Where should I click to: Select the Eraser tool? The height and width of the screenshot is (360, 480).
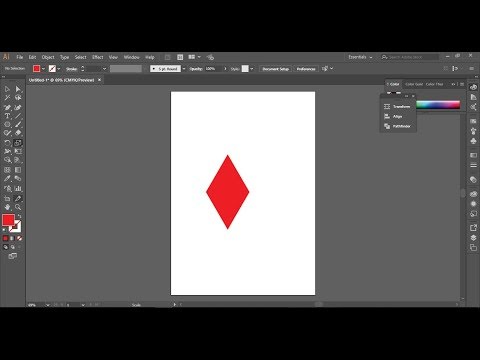click(x=18, y=133)
